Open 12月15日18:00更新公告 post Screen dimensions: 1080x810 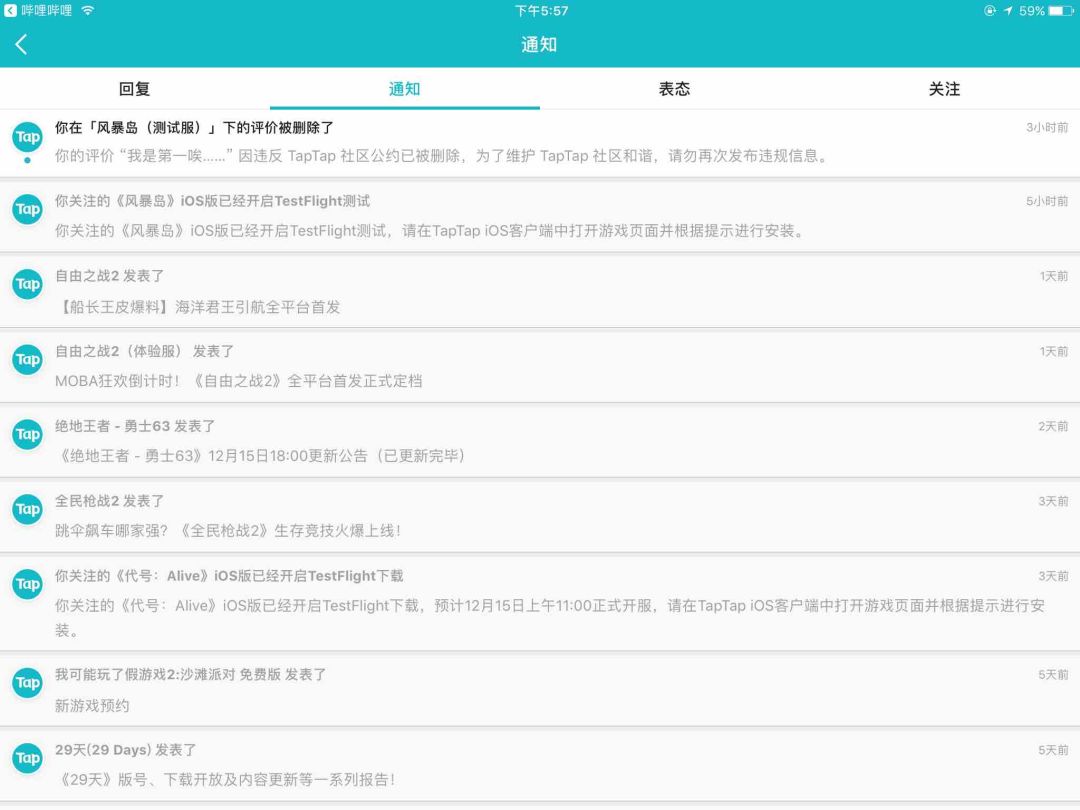point(260,456)
